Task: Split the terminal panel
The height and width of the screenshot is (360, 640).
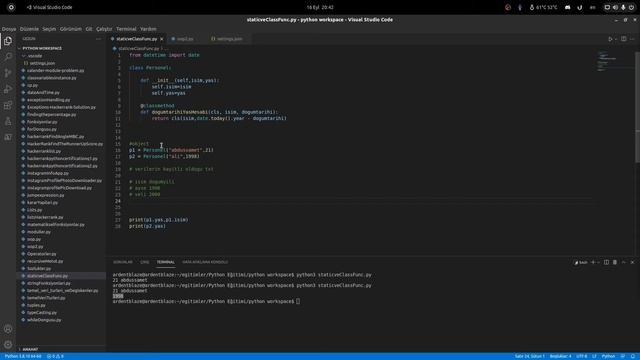Action: (x=607, y=262)
